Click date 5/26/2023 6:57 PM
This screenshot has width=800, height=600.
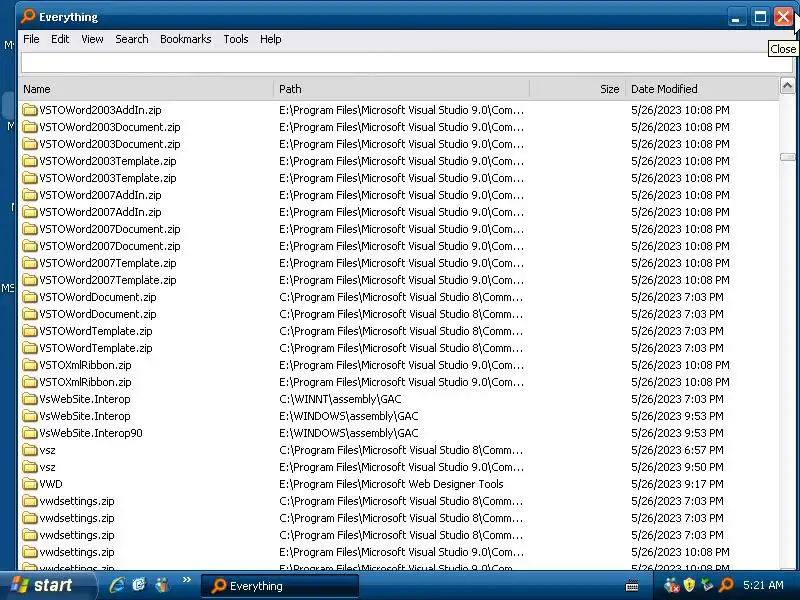click(x=677, y=450)
